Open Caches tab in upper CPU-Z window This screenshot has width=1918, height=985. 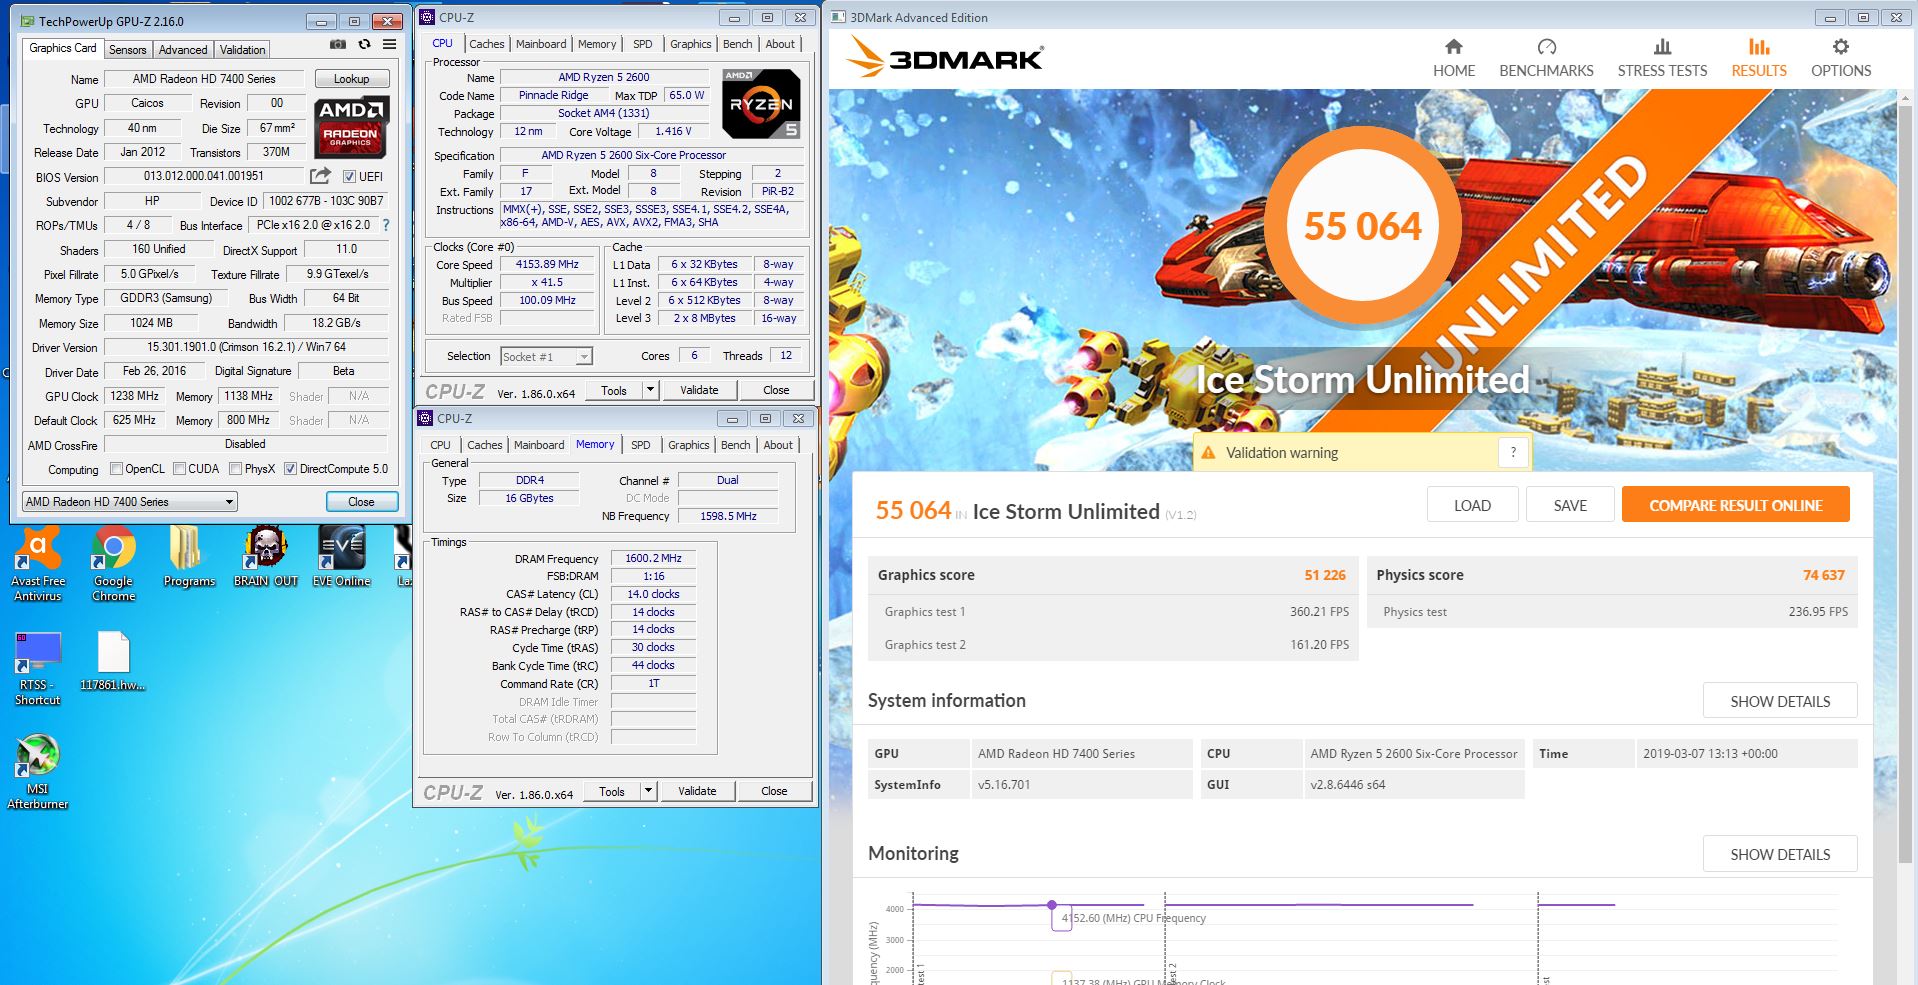tap(487, 44)
